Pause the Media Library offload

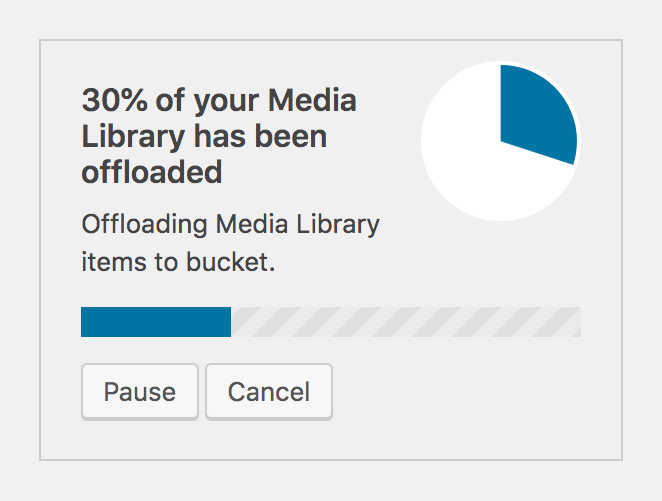click(x=140, y=392)
